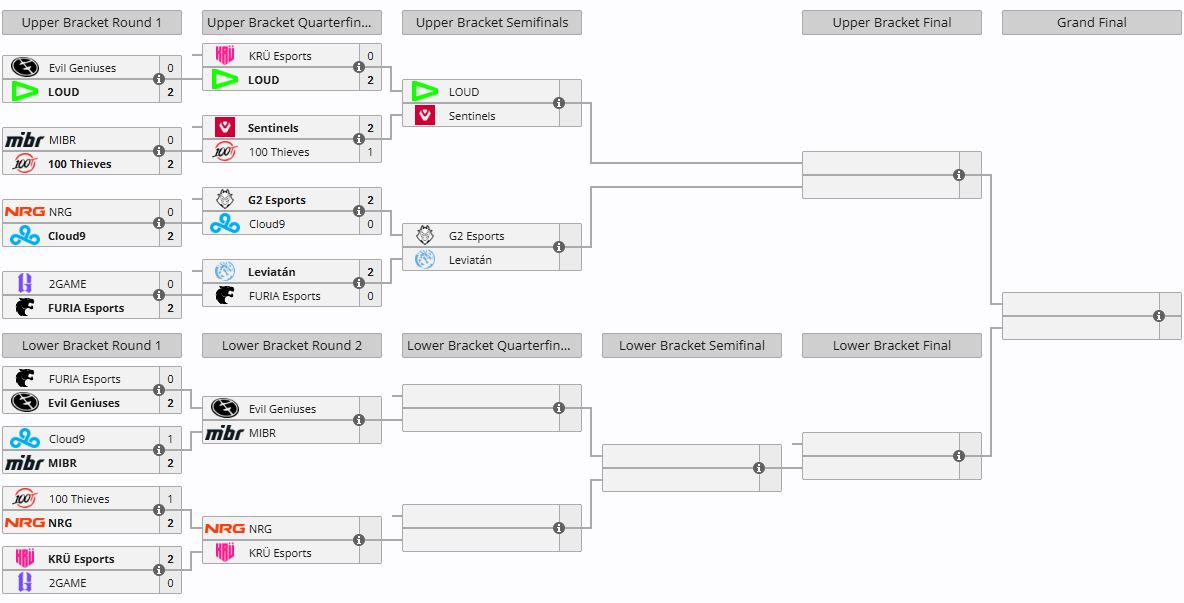This screenshot has width=1184, height=603.
Task: Open Lower Bracket Final match info icon
Action: coord(959,456)
